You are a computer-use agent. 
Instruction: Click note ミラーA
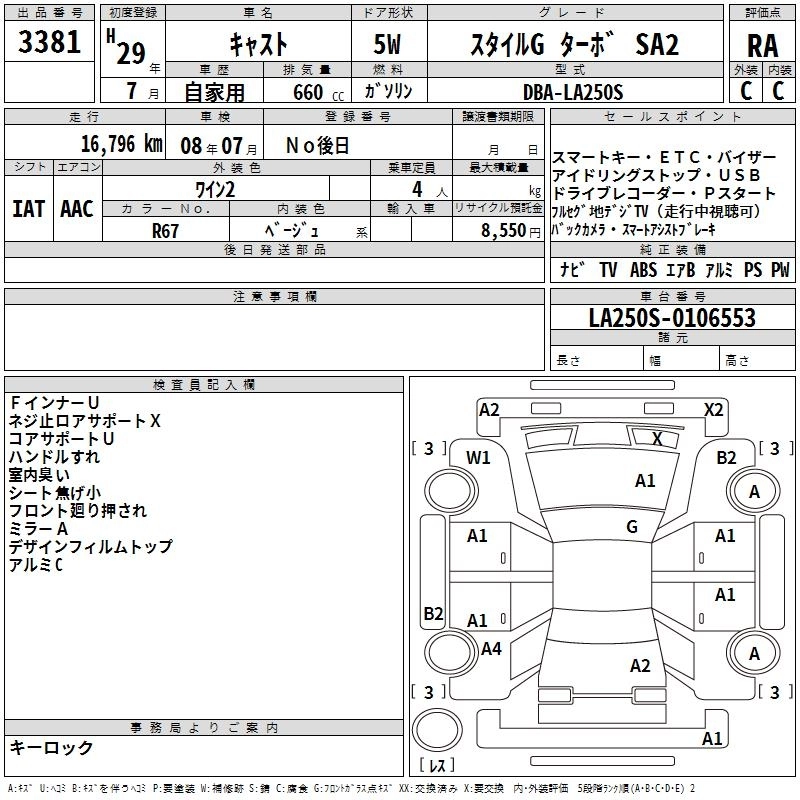[x=39, y=529]
